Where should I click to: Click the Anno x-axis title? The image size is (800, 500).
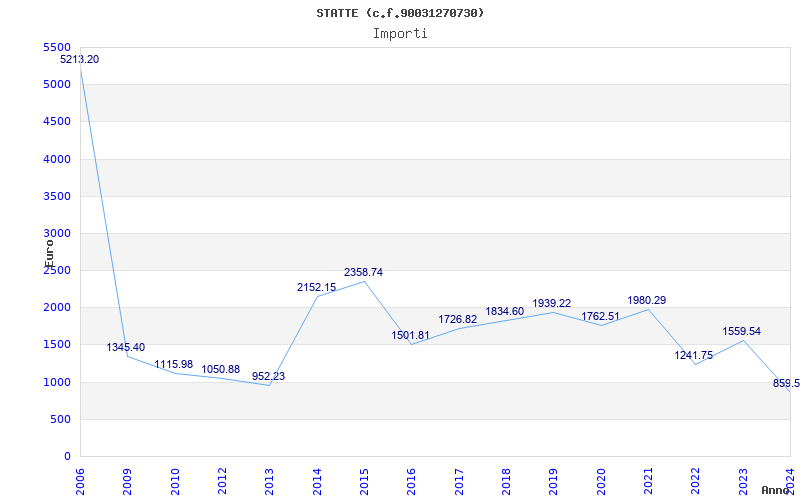pyautogui.click(x=776, y=490)
